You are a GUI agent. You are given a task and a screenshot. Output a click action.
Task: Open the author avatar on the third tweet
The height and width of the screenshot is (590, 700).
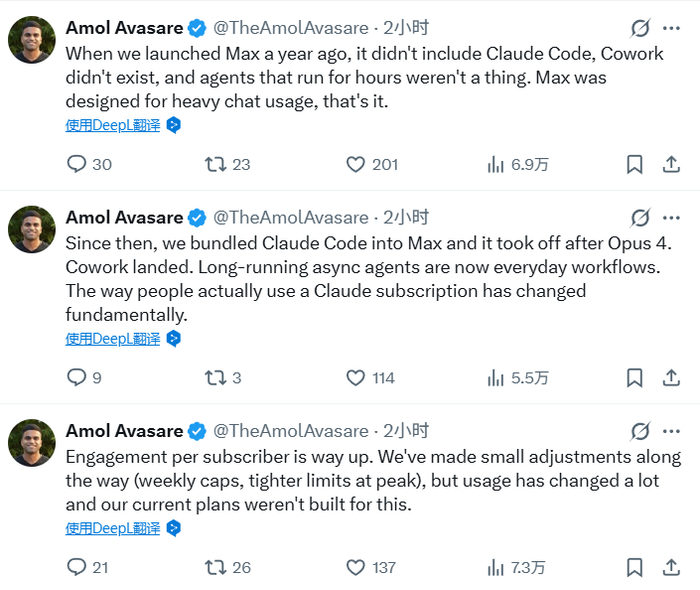(x=32, y=442)
